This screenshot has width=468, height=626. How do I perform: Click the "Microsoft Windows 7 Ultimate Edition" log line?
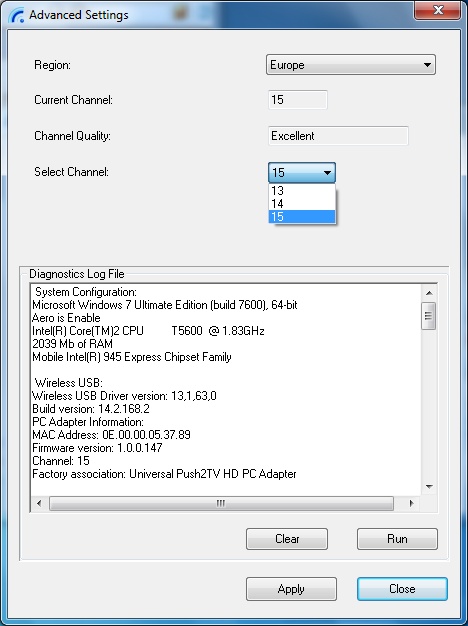165,305
